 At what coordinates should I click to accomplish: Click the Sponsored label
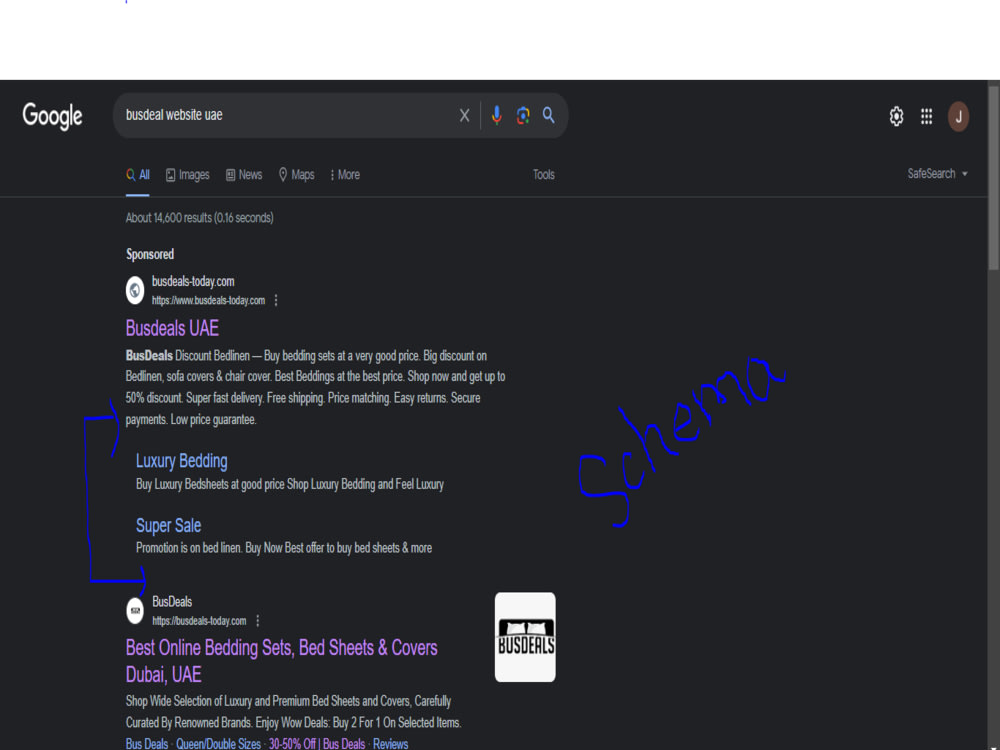(150, 254)
